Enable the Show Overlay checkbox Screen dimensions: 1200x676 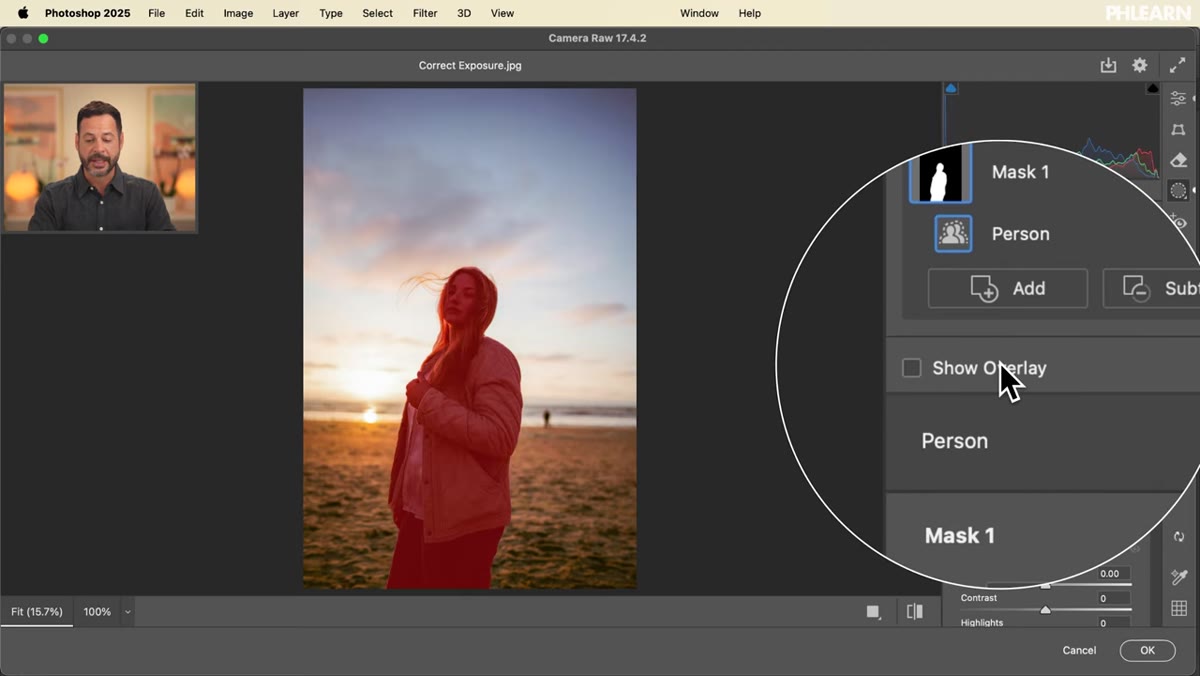pyautogui.click(x=911, y=368)
